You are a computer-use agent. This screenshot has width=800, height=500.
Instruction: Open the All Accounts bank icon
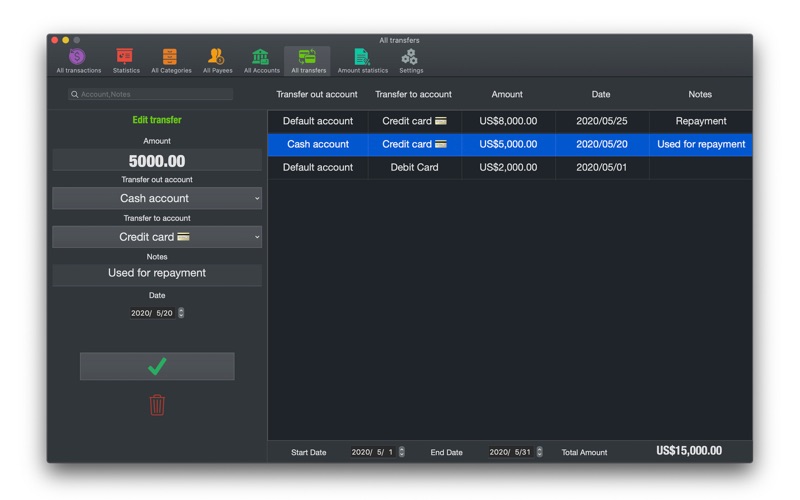261,61
